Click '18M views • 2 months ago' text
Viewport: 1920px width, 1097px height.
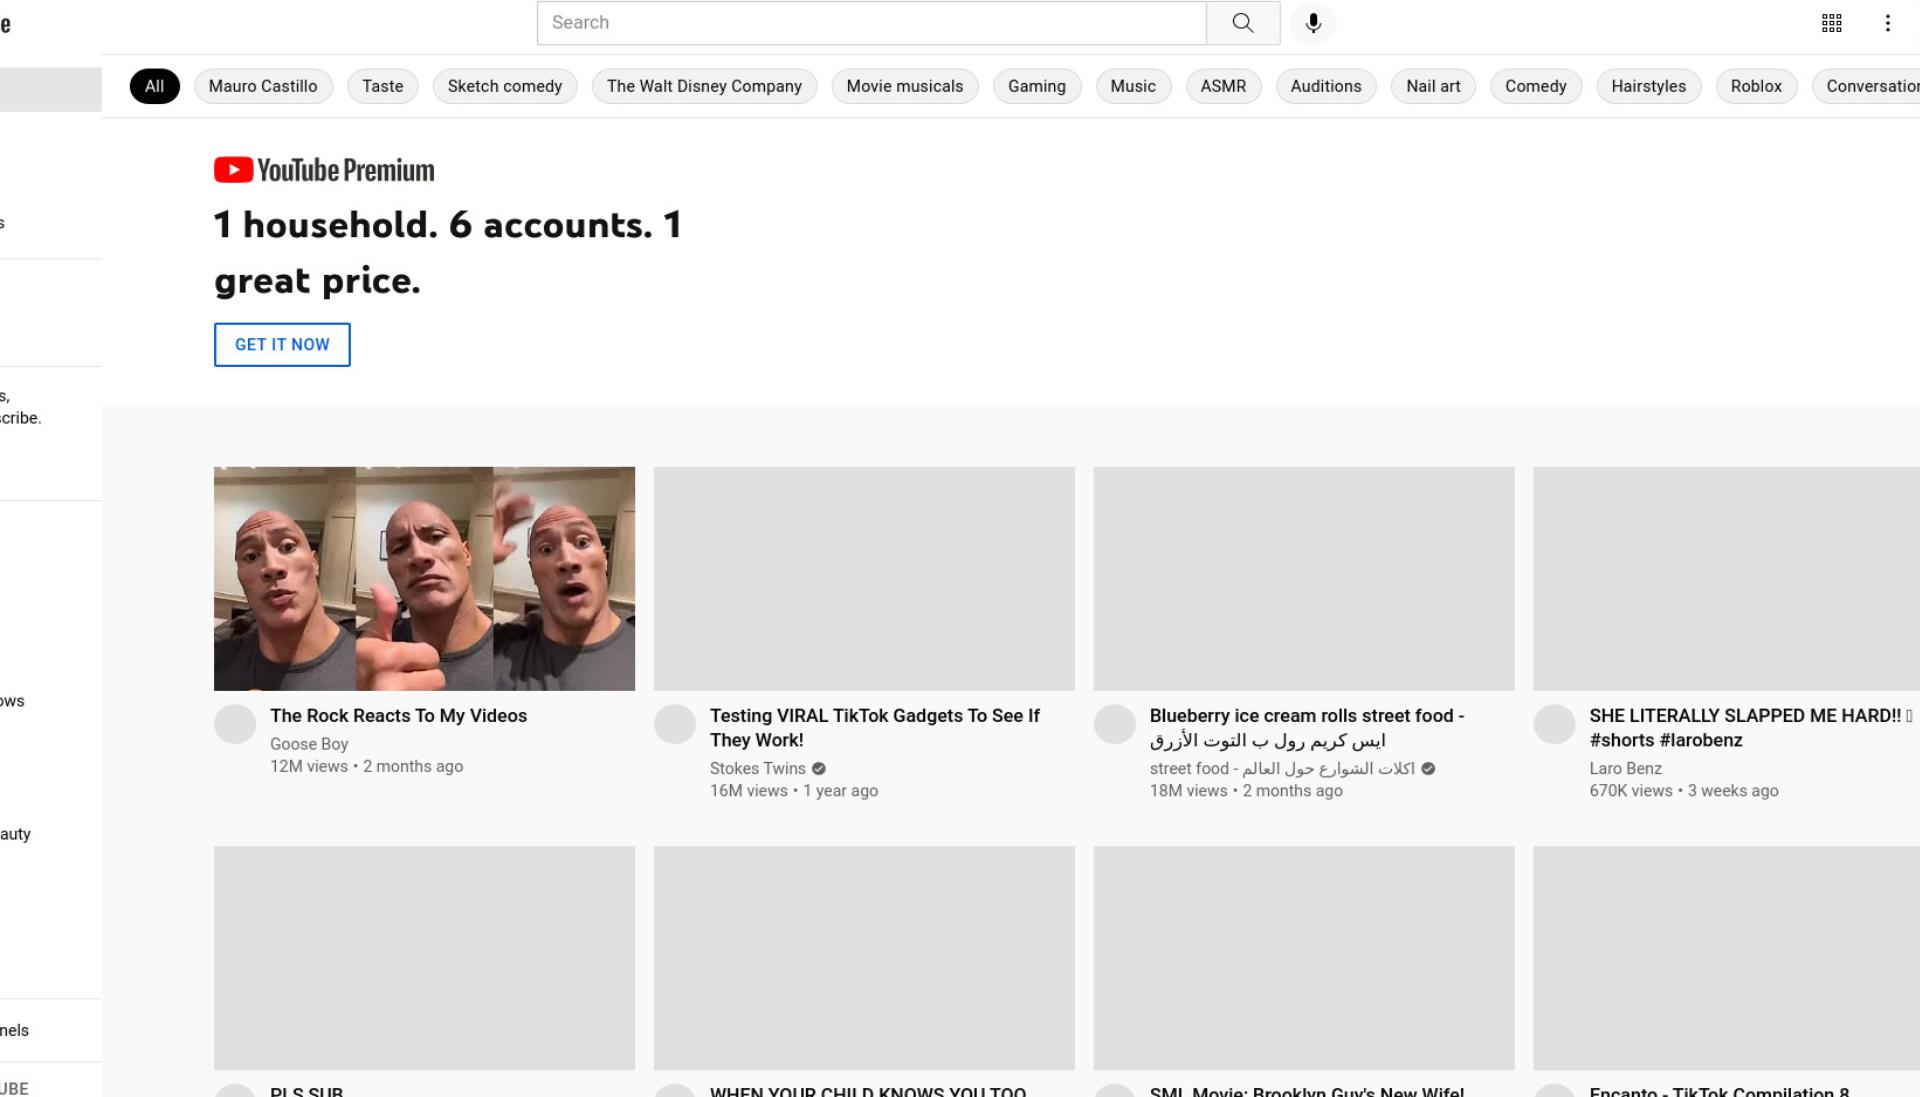pos(1246,791)
